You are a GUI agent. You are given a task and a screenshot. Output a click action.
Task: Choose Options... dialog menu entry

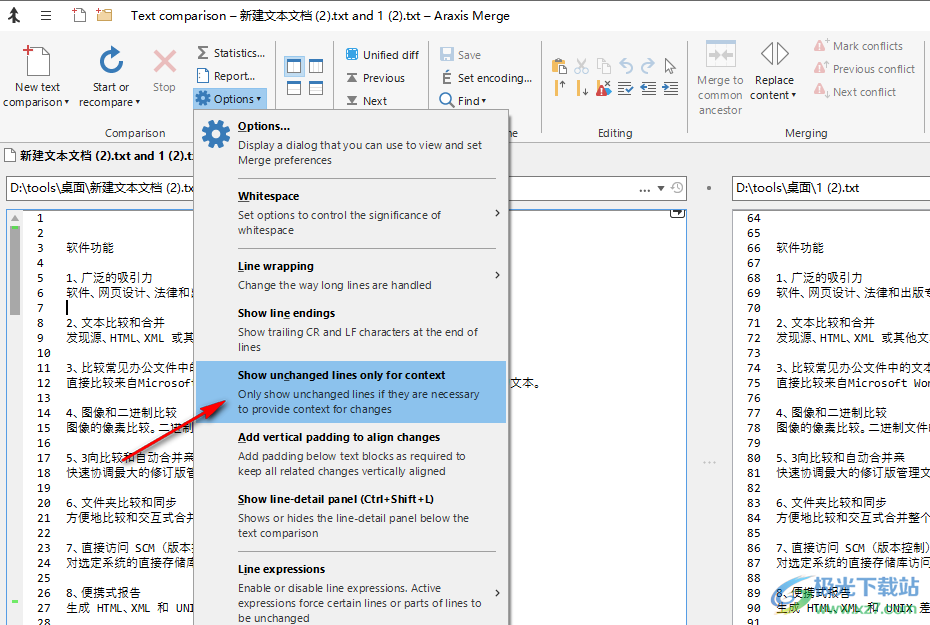pyautogui.click(x=352, y=143)
